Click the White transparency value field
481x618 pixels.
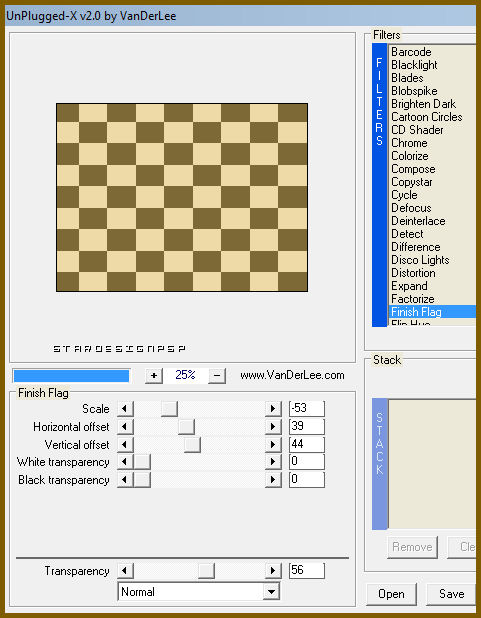[x=307, y=462]
